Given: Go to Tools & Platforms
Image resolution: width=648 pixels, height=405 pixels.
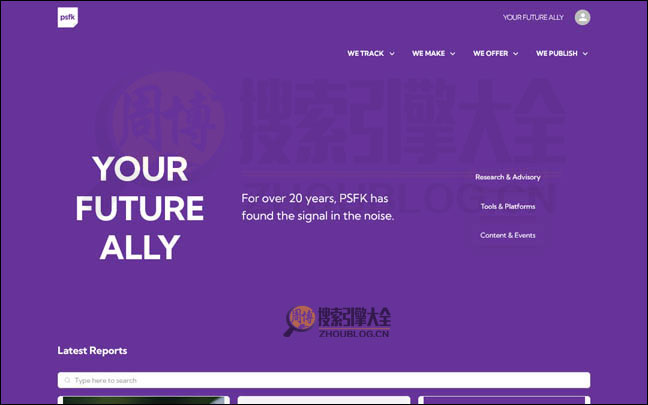Looking at the screenshot, I should tap(507, 206).
